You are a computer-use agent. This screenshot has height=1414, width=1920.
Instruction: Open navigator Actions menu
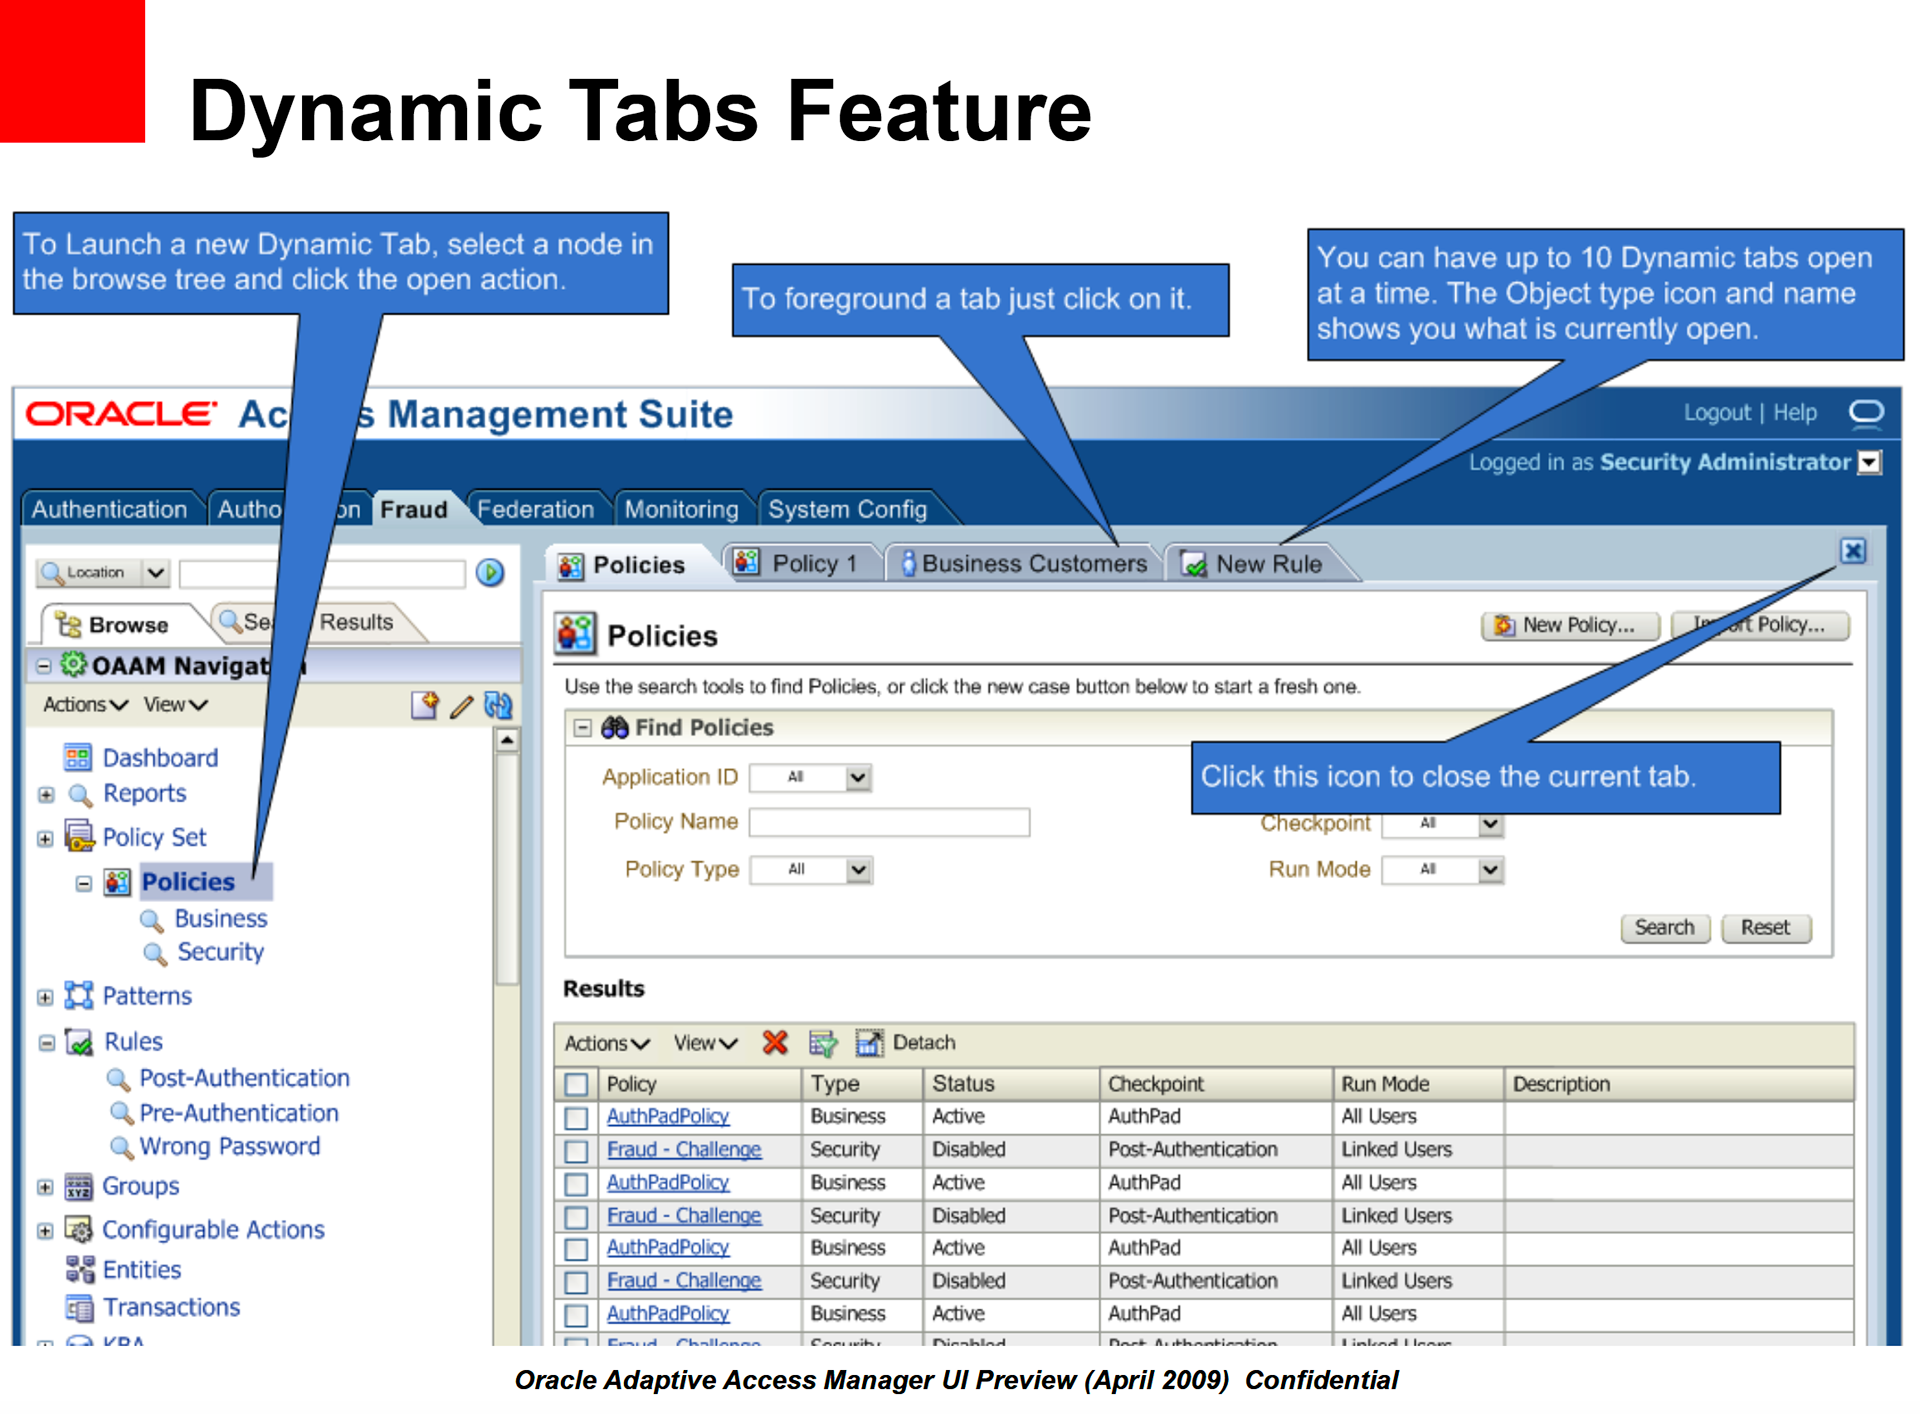click(x=86, y=705)
